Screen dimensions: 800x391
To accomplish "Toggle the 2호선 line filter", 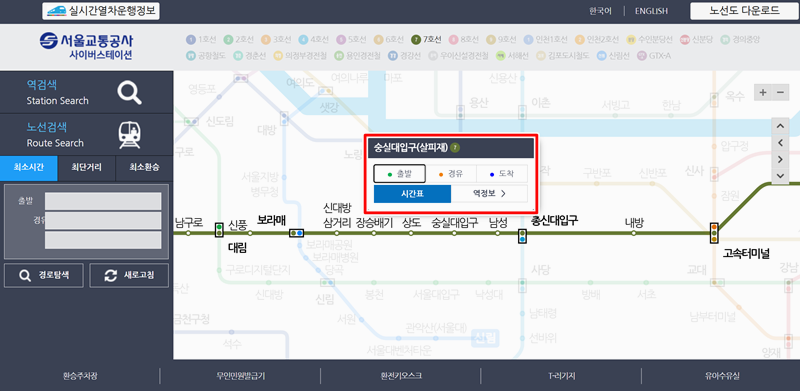I will 239,39.
